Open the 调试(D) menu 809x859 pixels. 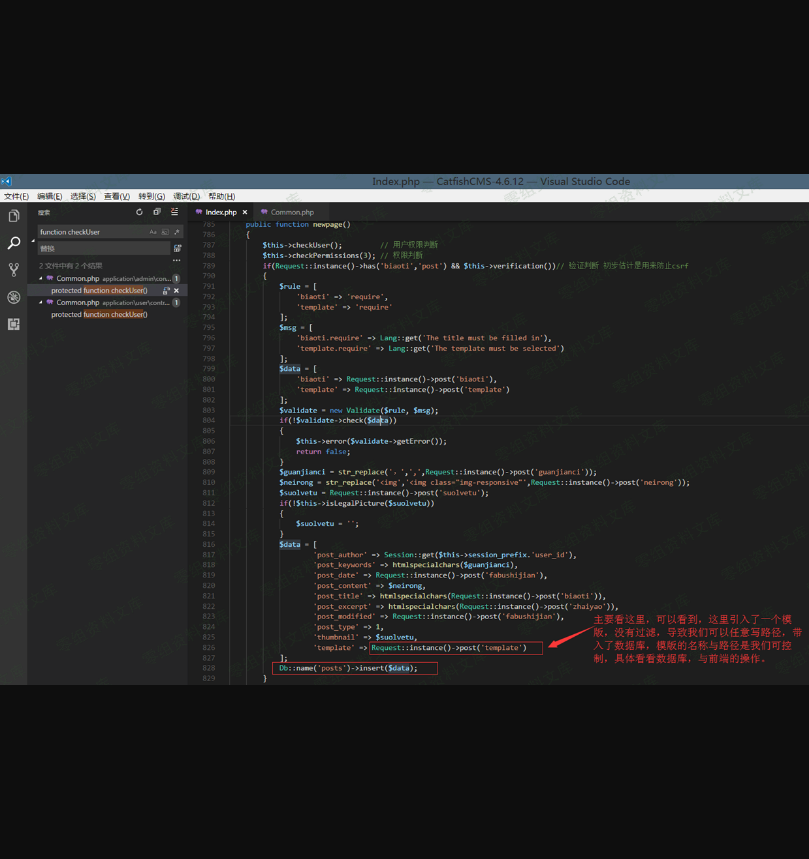[187, 196]
